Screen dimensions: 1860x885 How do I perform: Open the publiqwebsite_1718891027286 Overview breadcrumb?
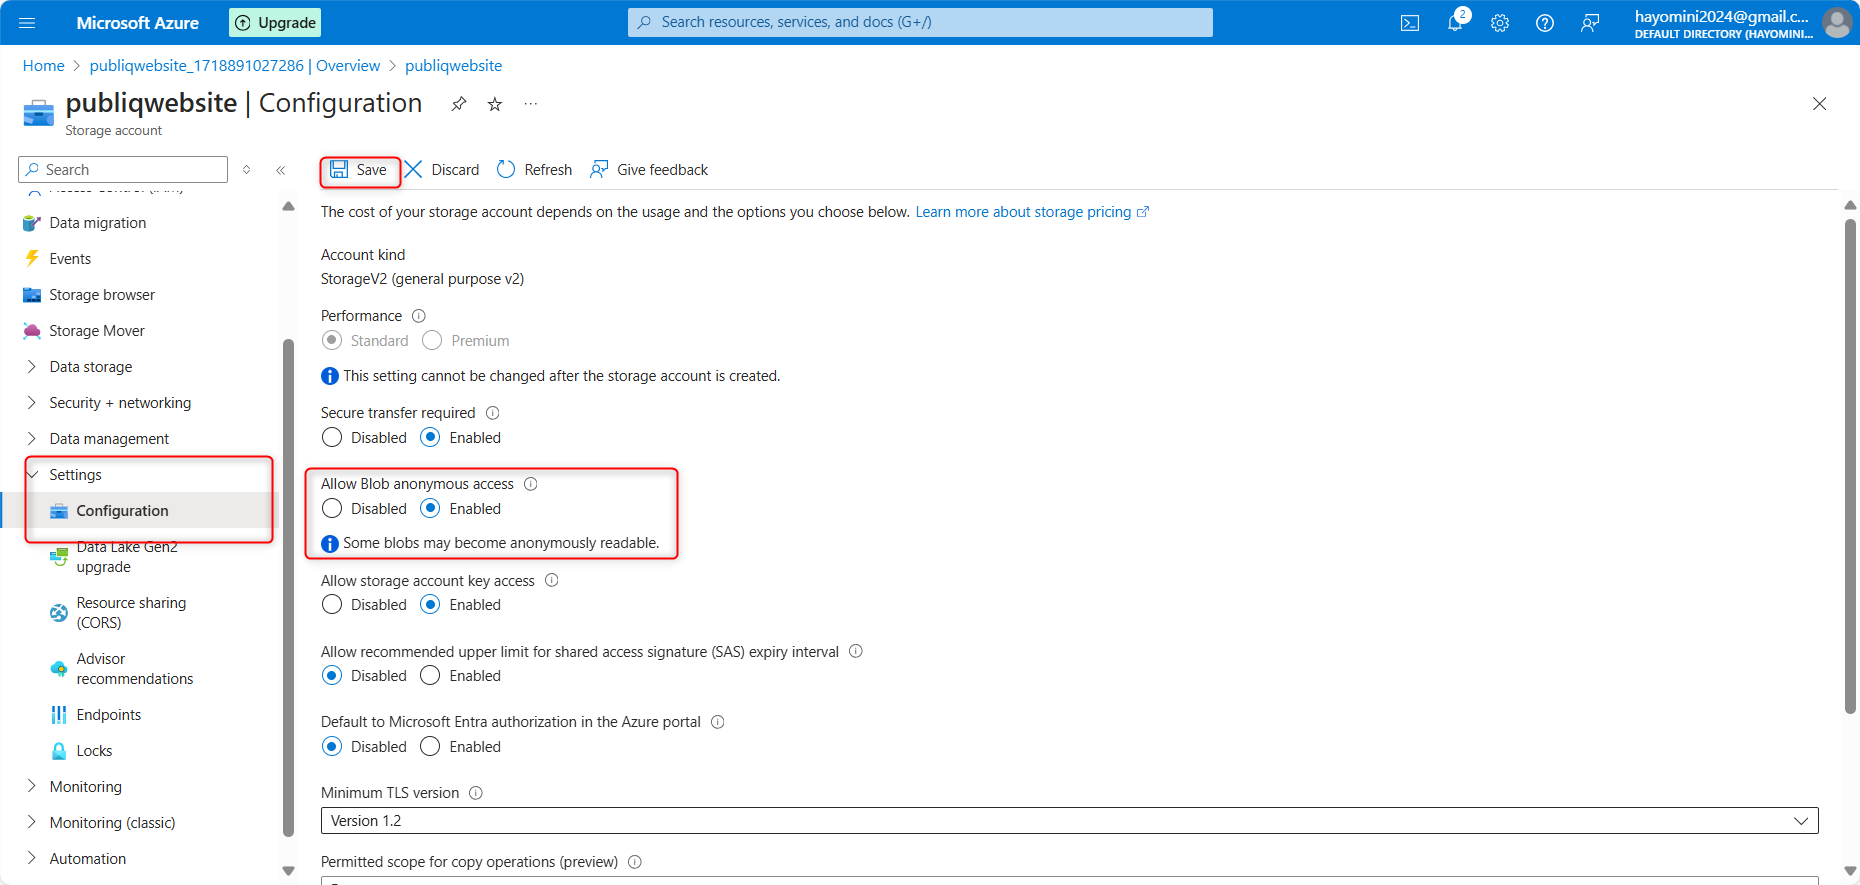coord(235,66)
